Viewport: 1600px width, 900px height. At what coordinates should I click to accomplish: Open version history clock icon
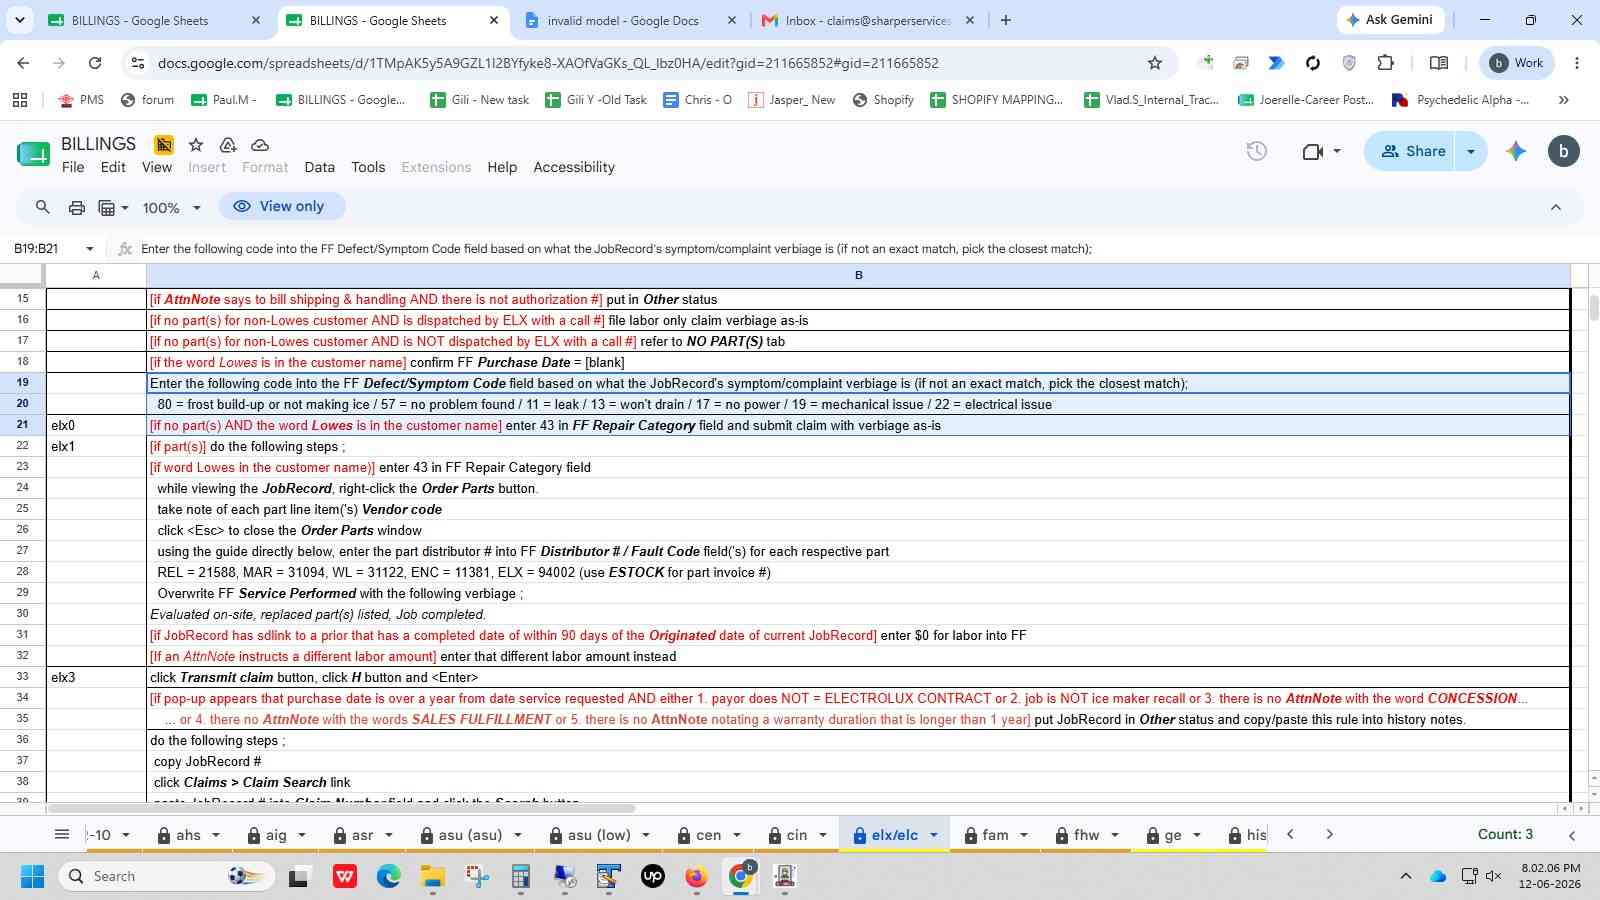[x=1257, y=151]
